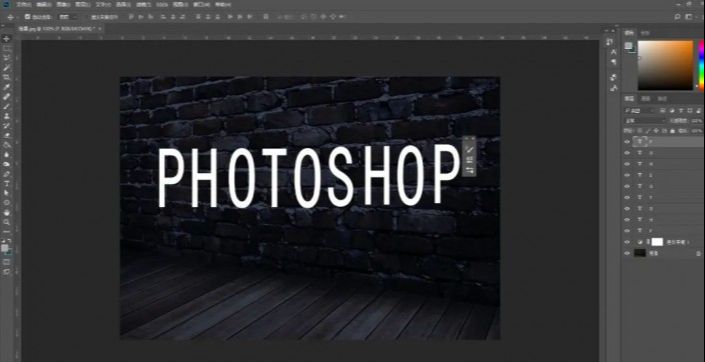
Task: Click the lock all layer icon
Action: (x=672, y=131)
